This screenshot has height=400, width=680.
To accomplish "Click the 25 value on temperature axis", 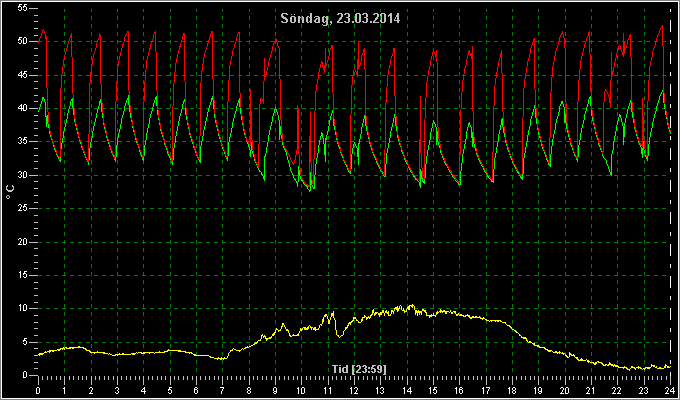I will point(23,209).
